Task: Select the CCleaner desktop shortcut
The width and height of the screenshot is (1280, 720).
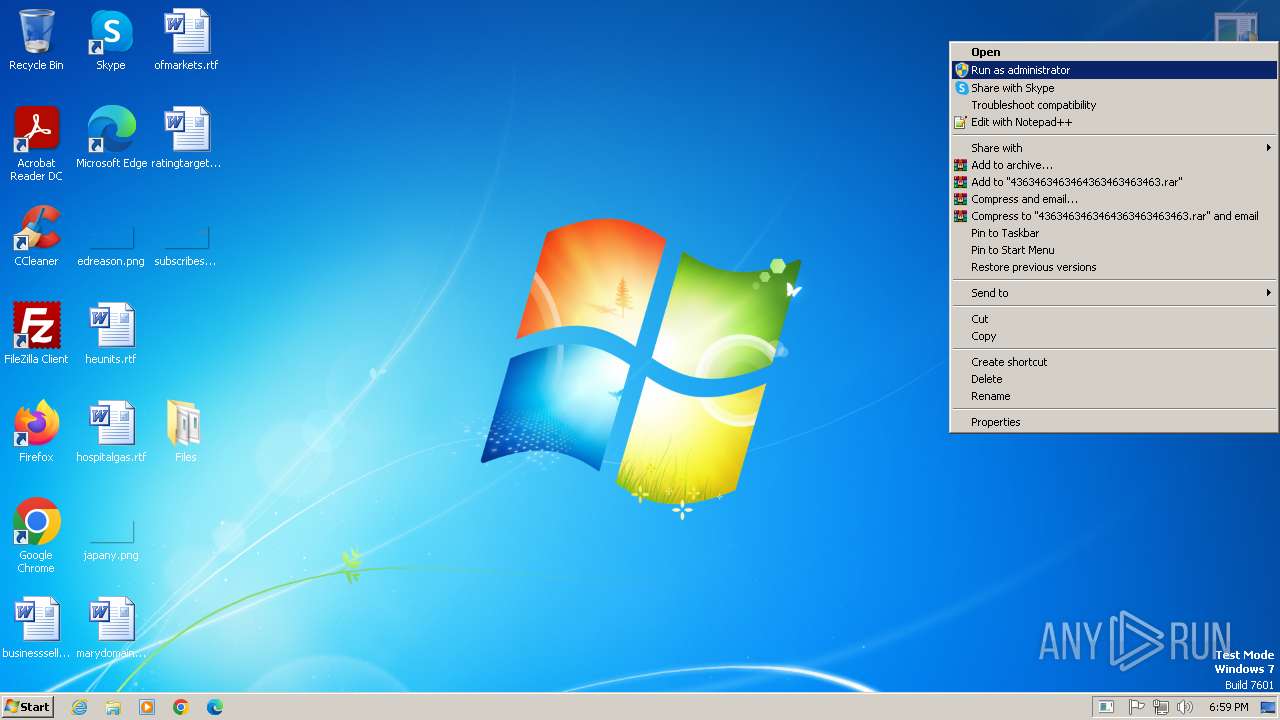Action: [x=36, y=236]
